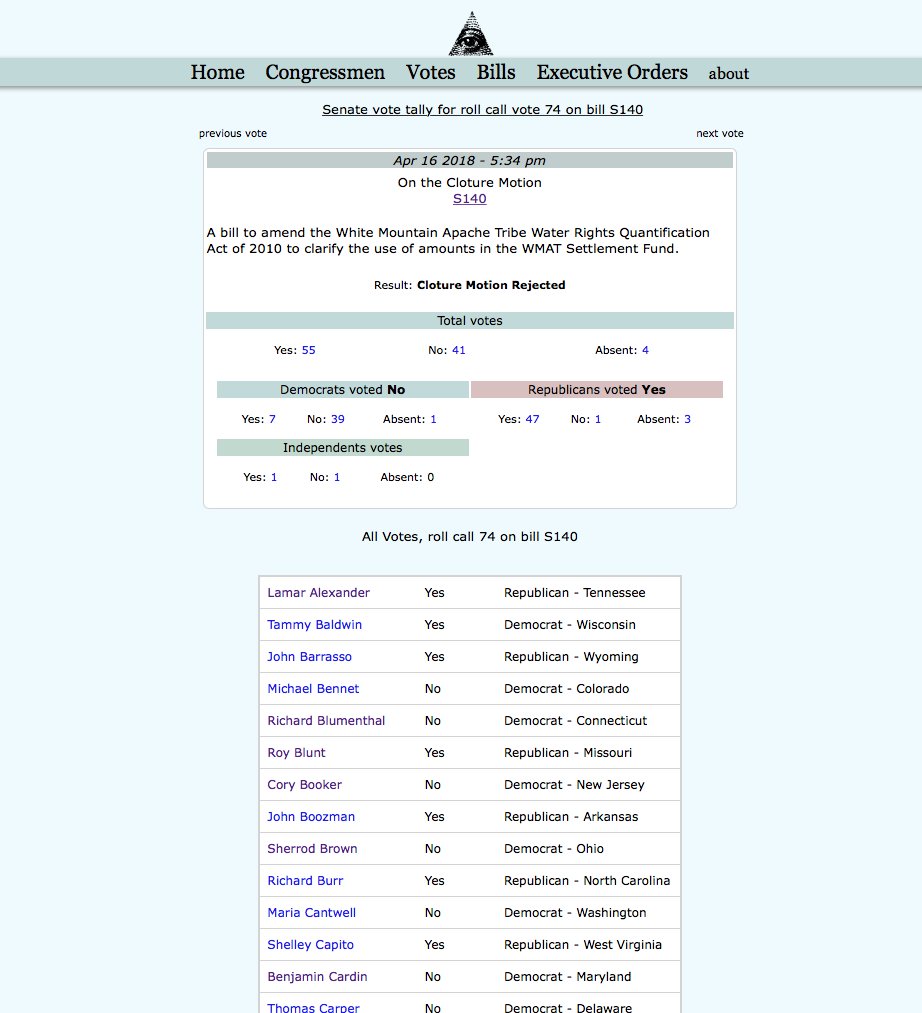
Task: Open Executive Orders page
Action: click(612, 72)
